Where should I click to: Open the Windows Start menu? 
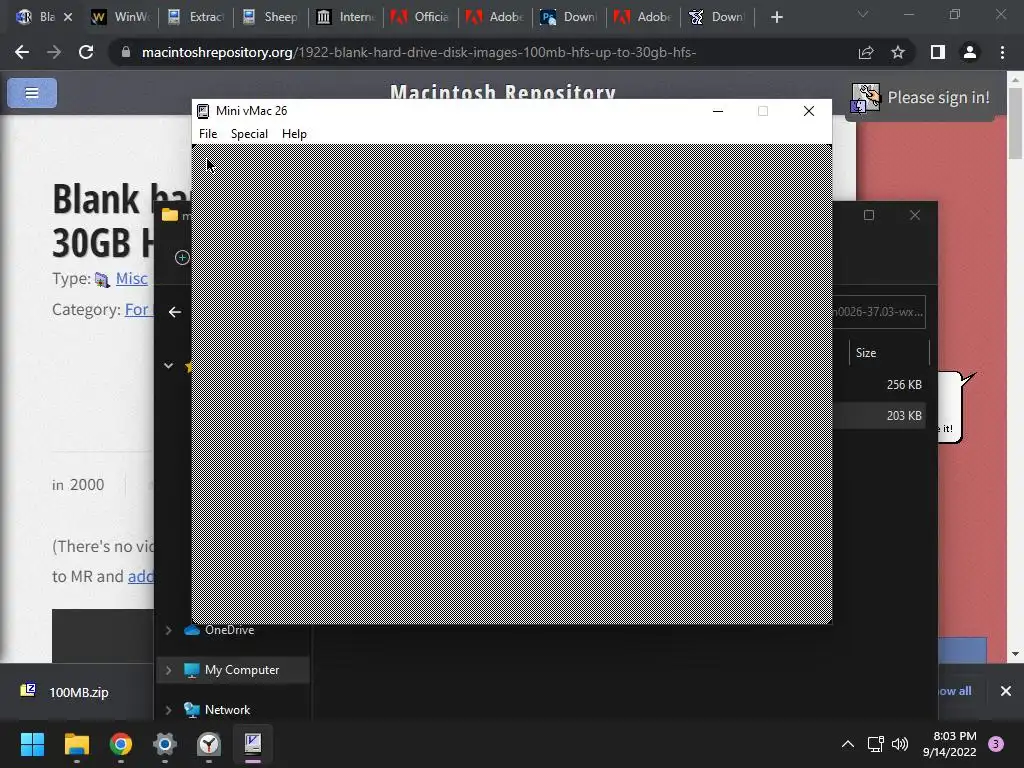click(x=32, y=744)
